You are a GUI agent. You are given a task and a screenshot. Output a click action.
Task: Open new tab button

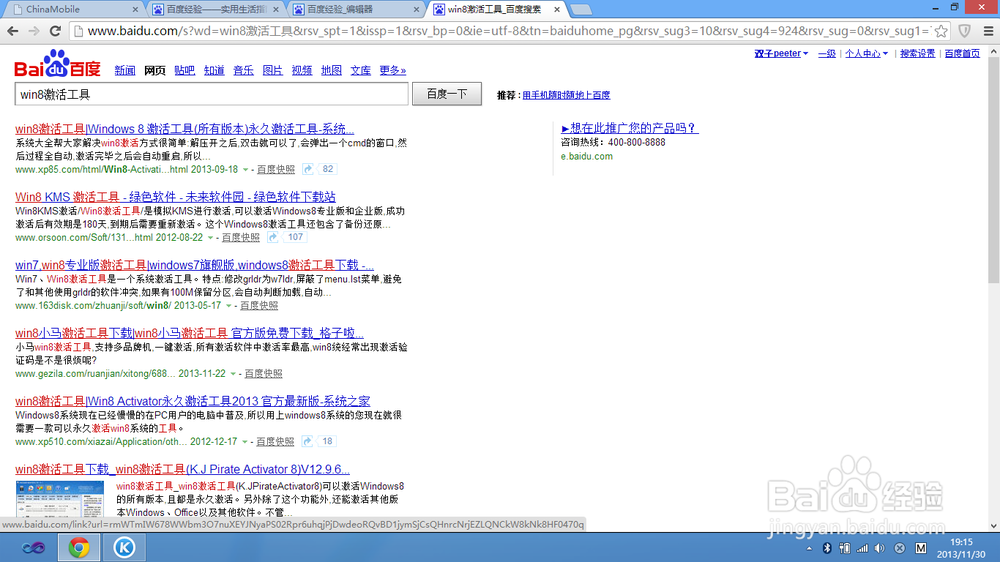pos(580,10)
